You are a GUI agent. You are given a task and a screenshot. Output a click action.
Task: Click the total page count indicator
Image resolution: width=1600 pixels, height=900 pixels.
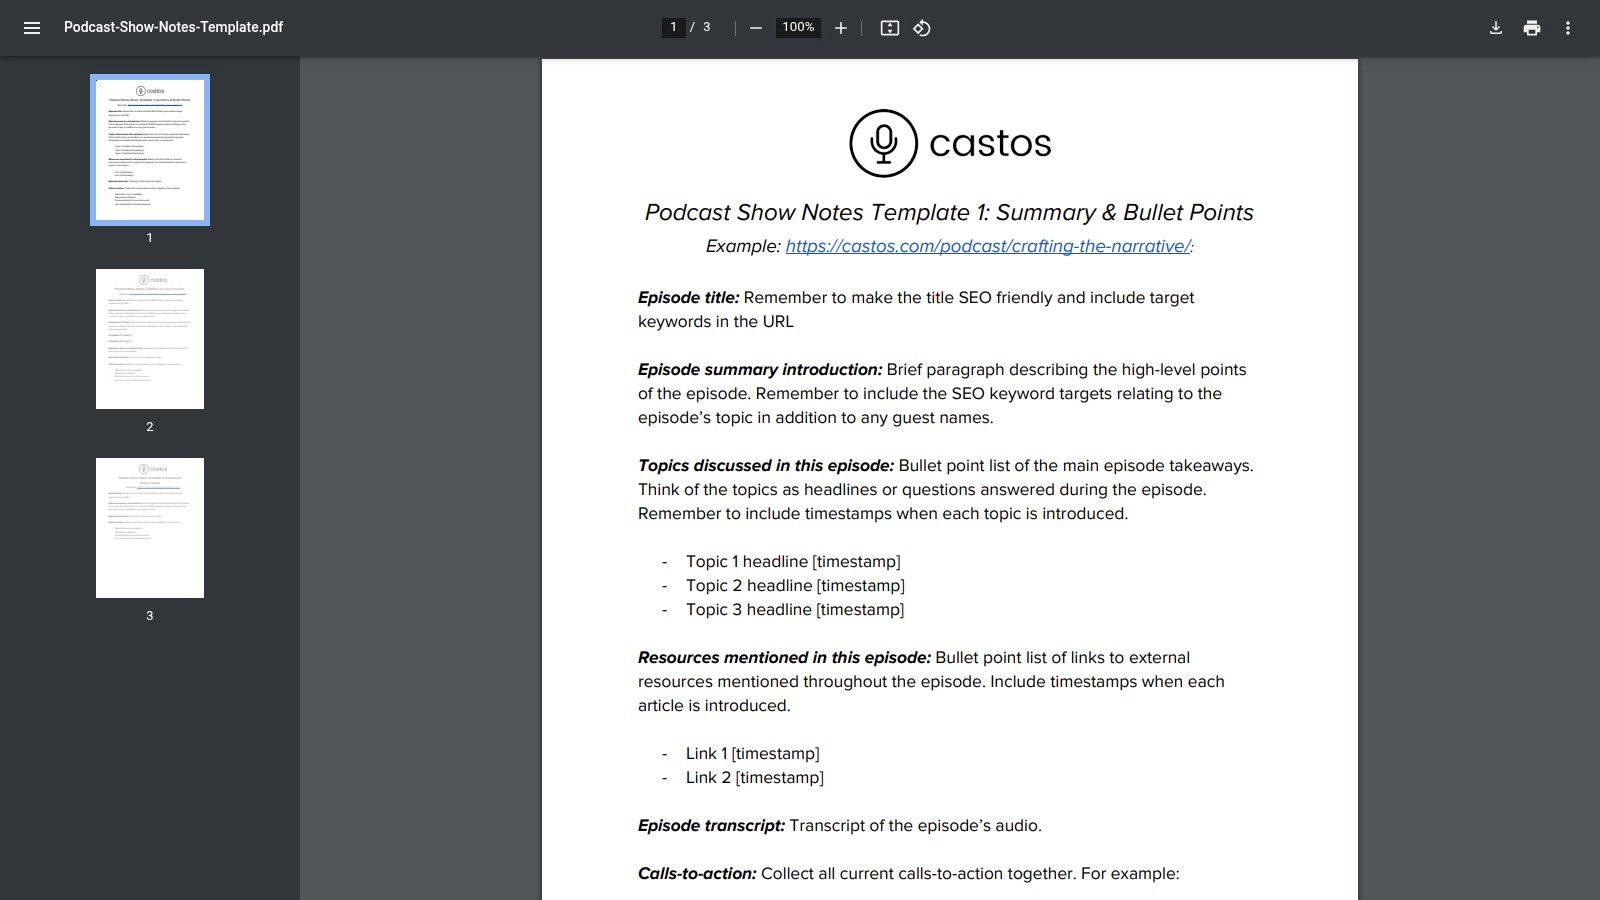click(x=706, y=27)
